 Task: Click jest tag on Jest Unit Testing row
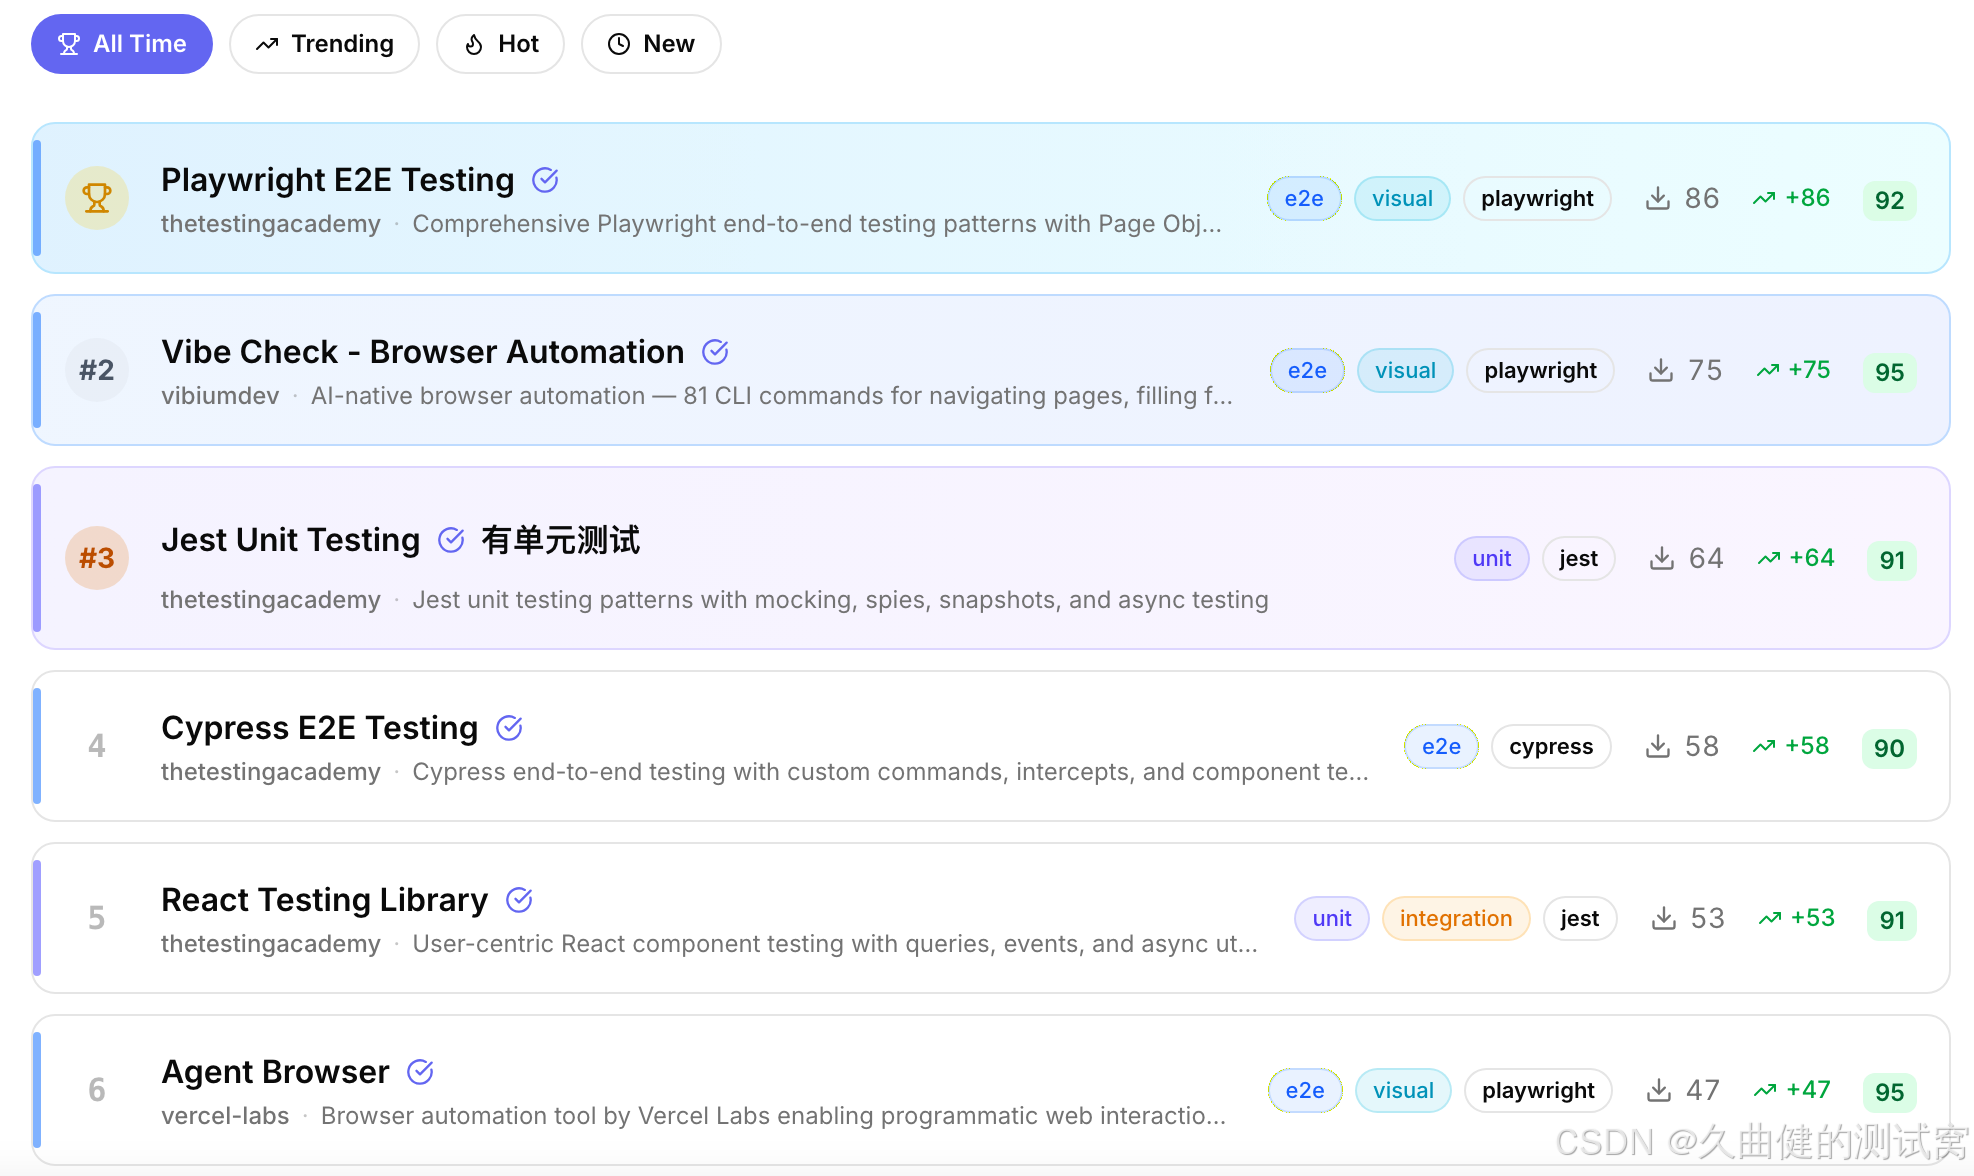[1578, 558]
